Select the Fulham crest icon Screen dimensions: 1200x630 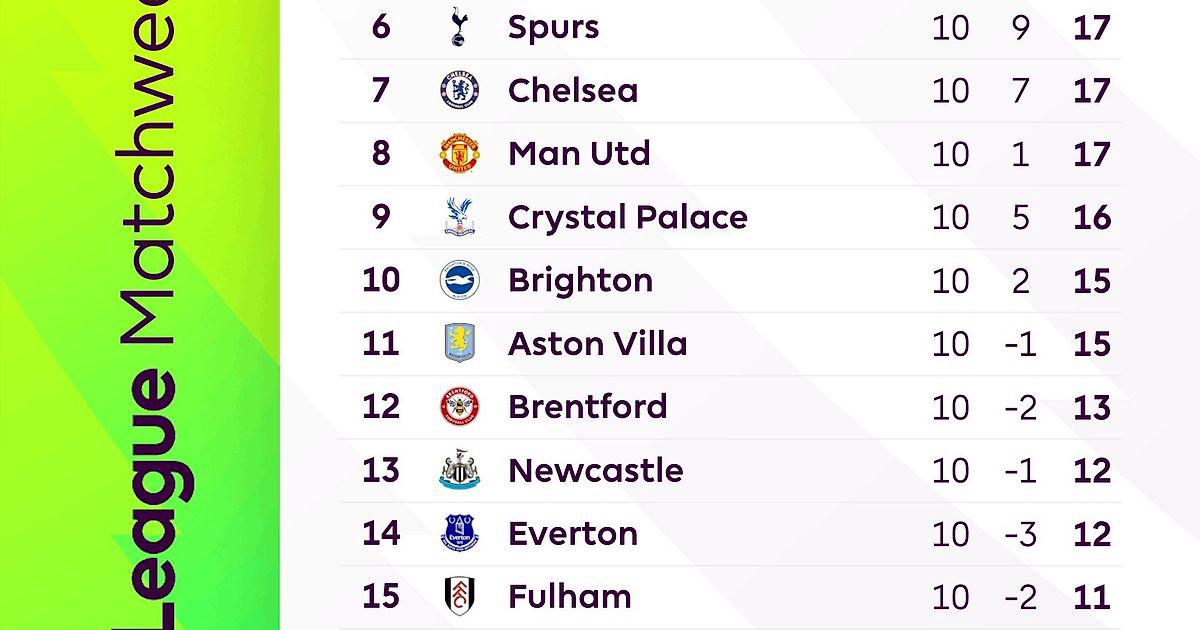(x=460, y=596)
